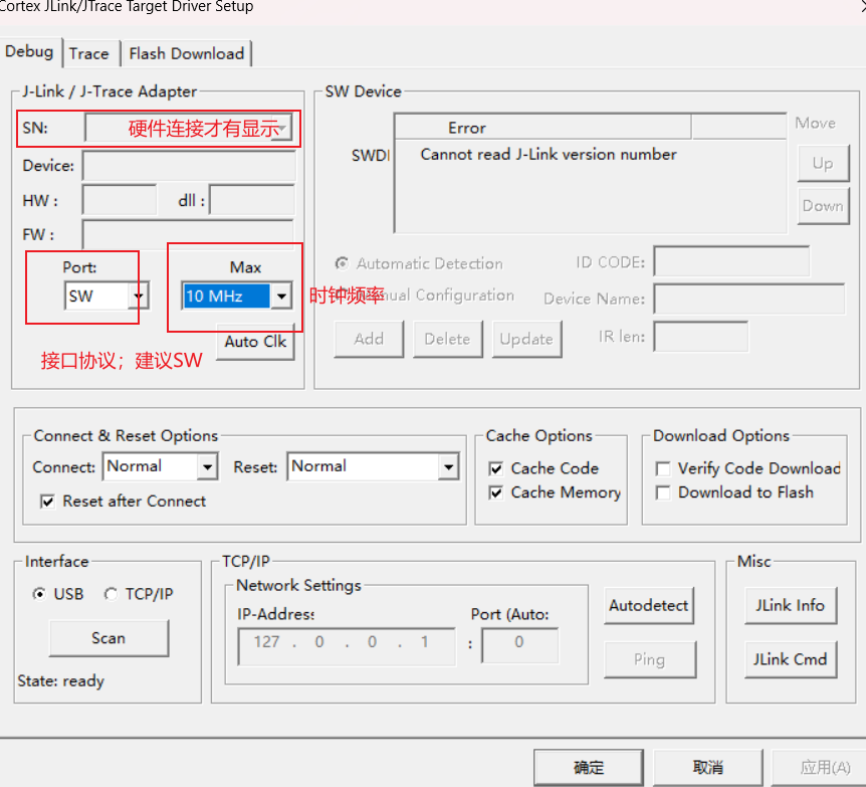Cancel with the 取消 button
Image resolution: width=866 pixels, height=787 pixels.
(x=708, y=767)
